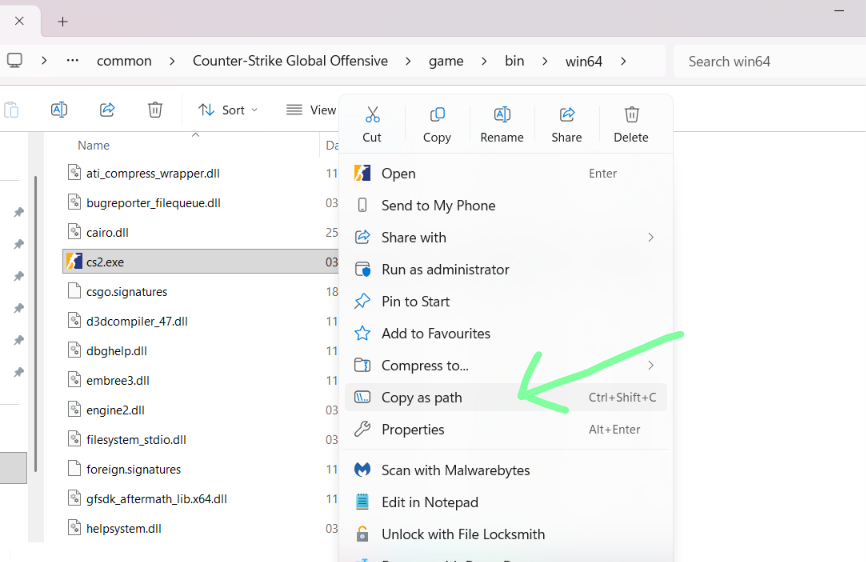
Task: Close the current Explorer tab
Action: (19, 21)
